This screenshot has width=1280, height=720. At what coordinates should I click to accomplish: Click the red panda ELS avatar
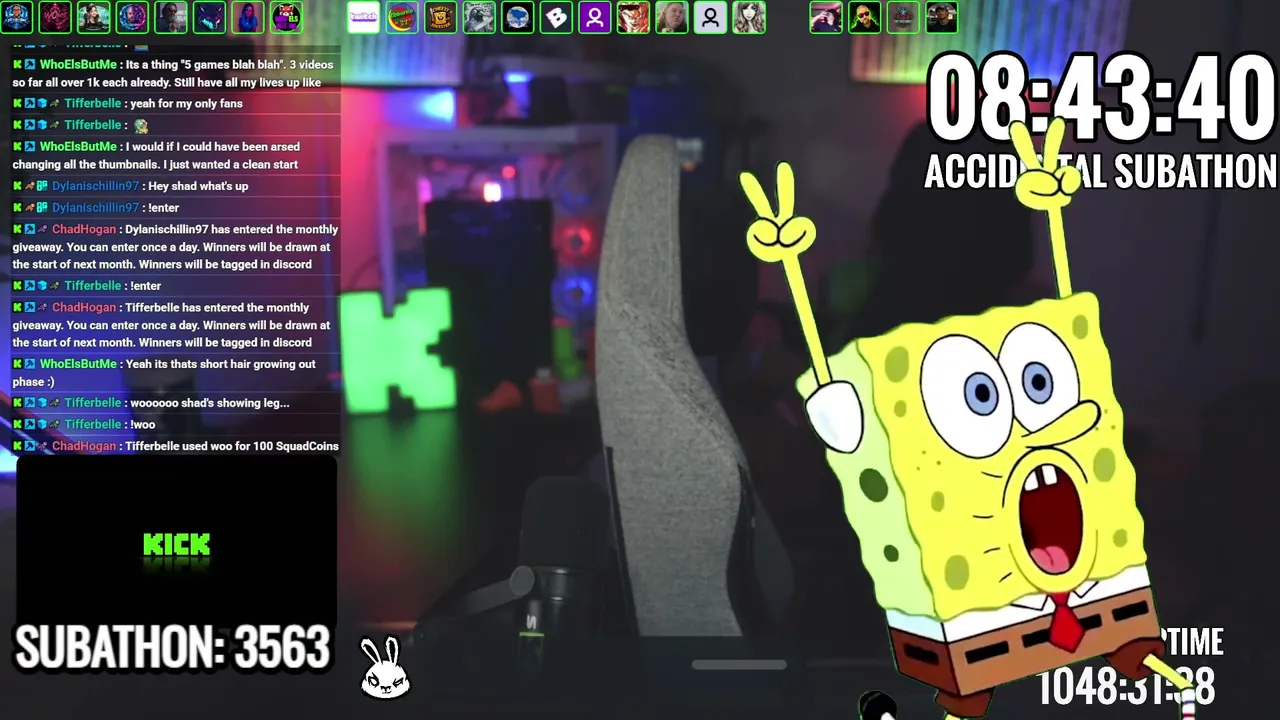(x=286, y=17)
